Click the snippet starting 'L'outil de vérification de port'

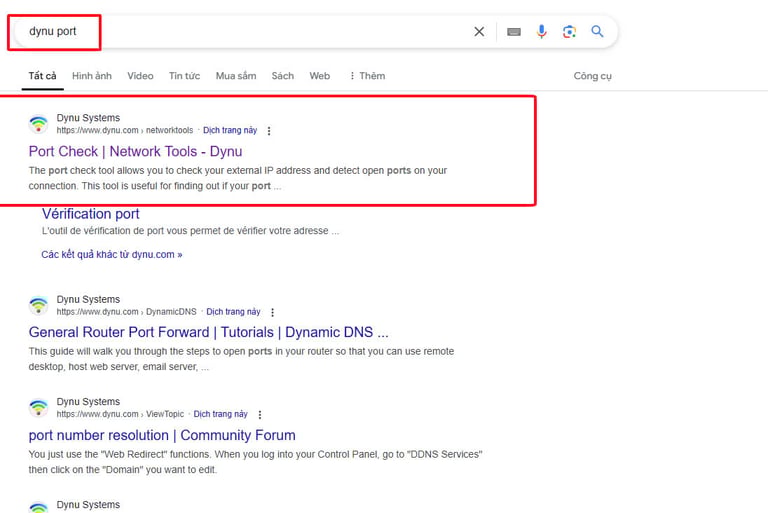point(190,231)
